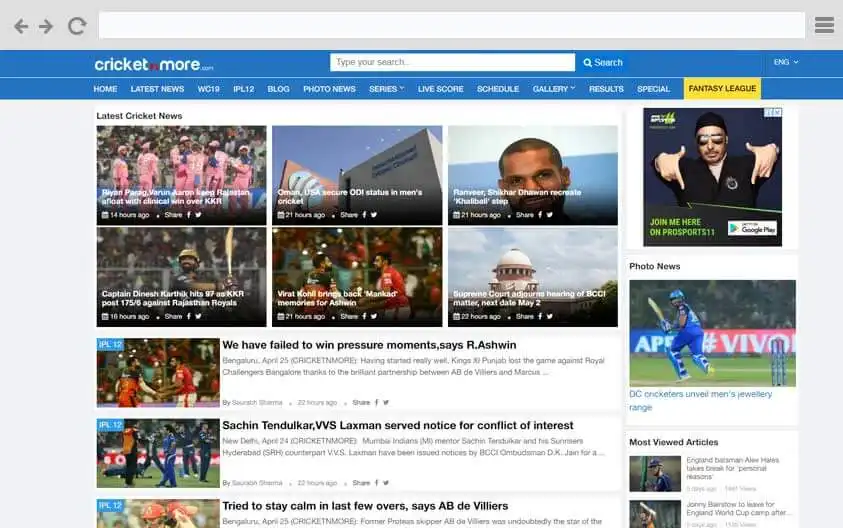Share the R.Ashwin article on Facebook
This screenshot has width=843, height=528.
pos(376,402)
